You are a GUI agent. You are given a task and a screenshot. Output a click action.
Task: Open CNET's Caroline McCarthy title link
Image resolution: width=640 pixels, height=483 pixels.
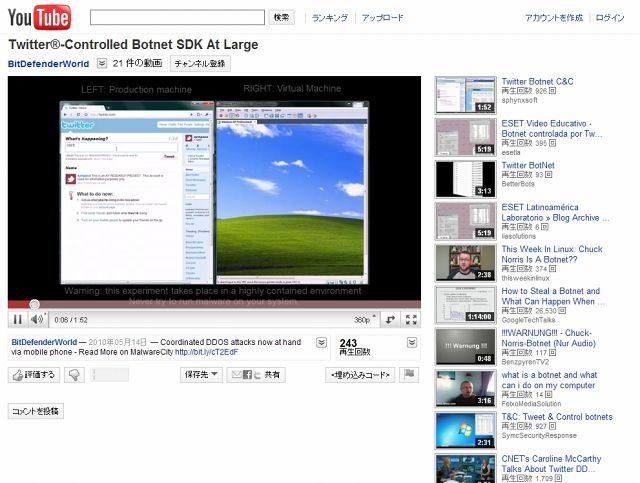[551, 464]
